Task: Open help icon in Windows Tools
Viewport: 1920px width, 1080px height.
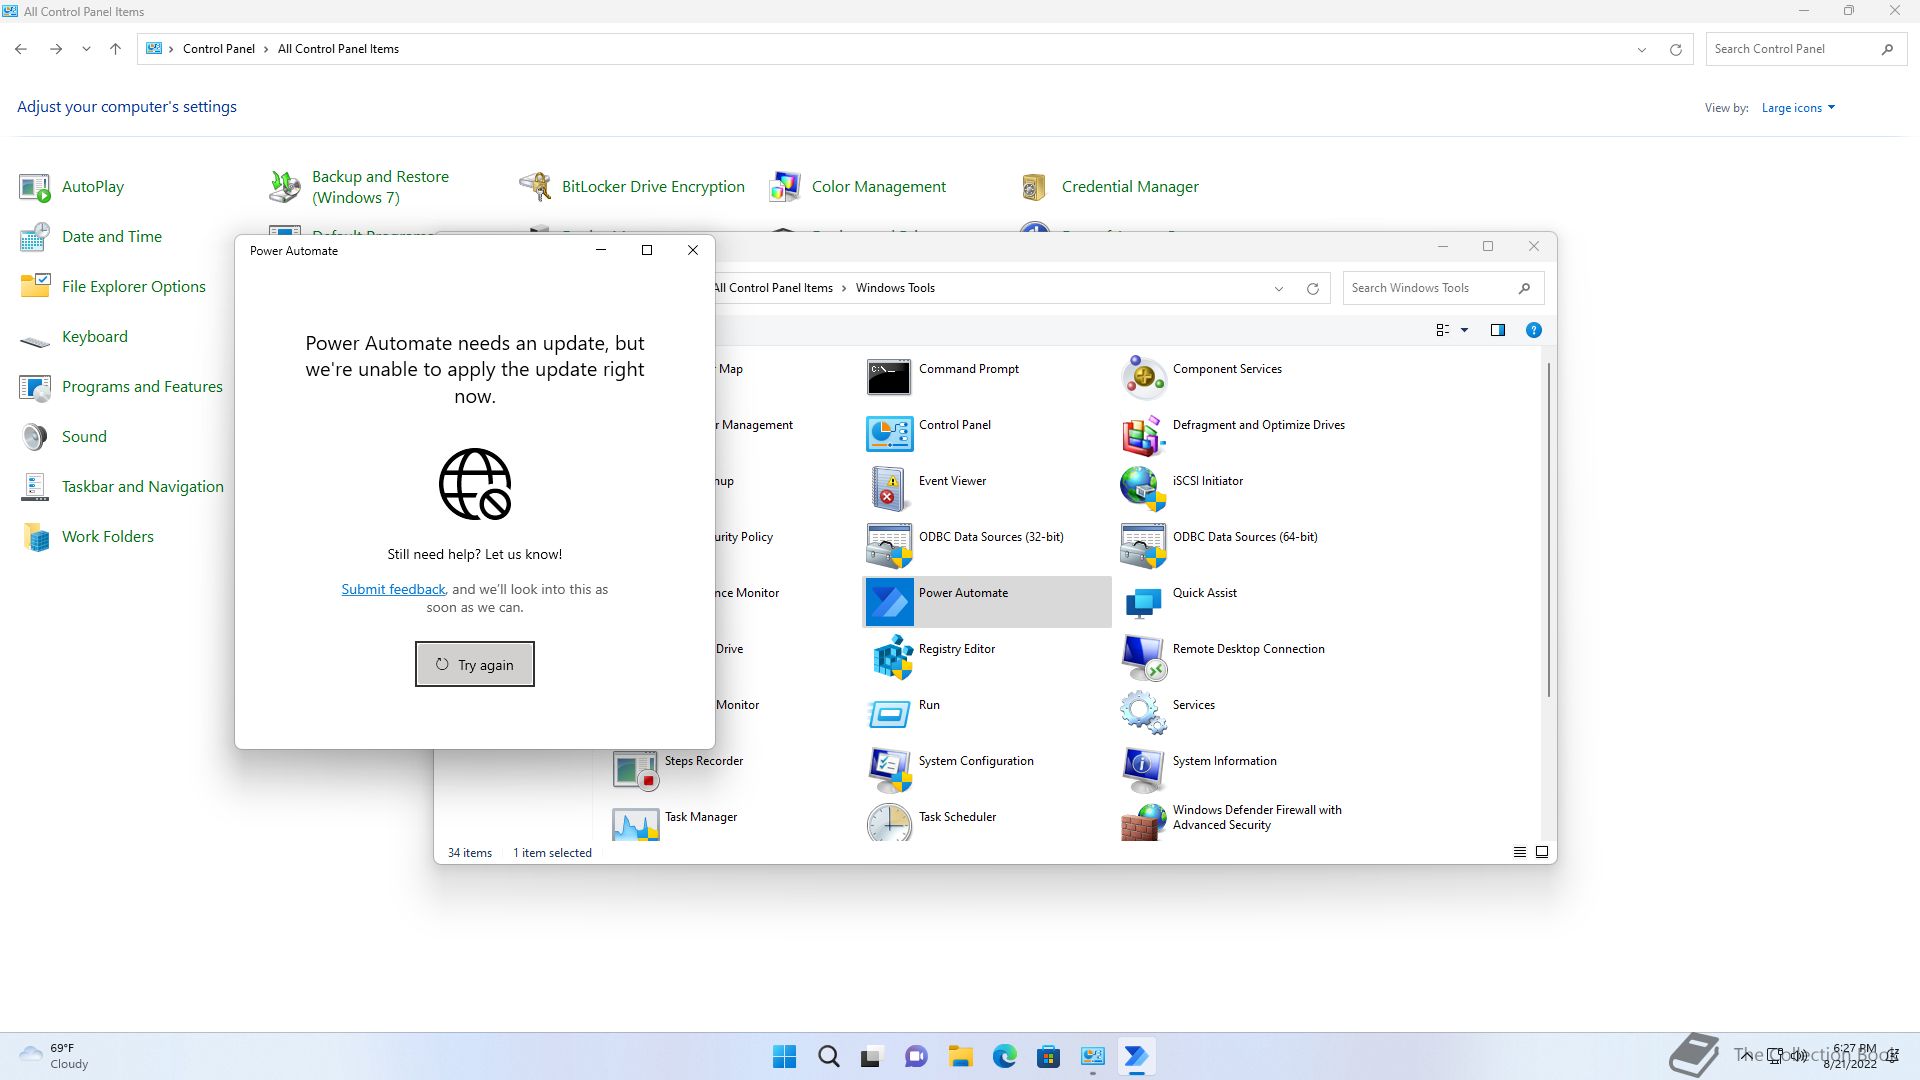Action: 1533,330
